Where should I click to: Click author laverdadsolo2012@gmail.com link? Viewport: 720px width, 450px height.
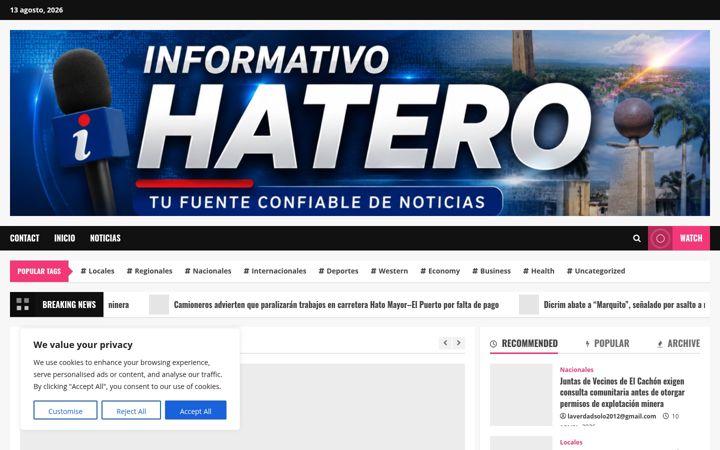point(612,416)
